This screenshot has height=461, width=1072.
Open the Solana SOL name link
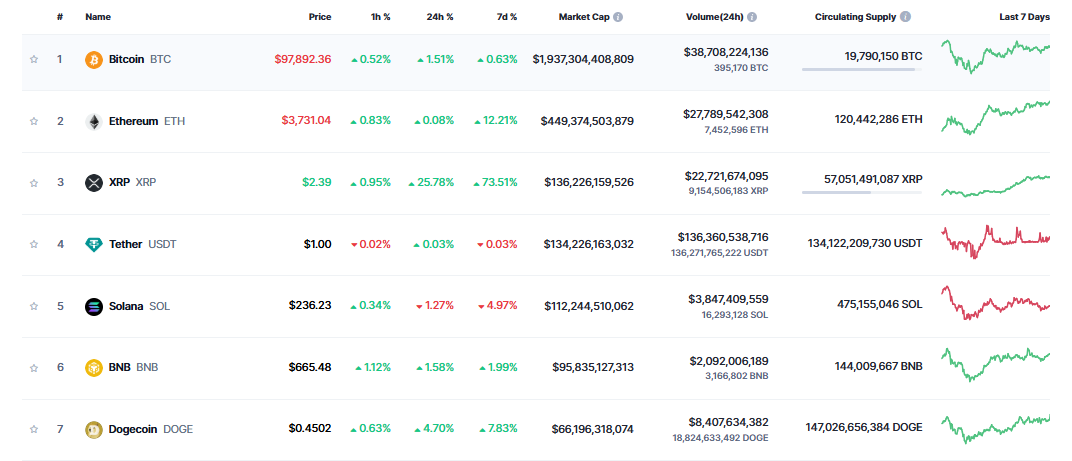pyautogui.click(x=139, y=306)
